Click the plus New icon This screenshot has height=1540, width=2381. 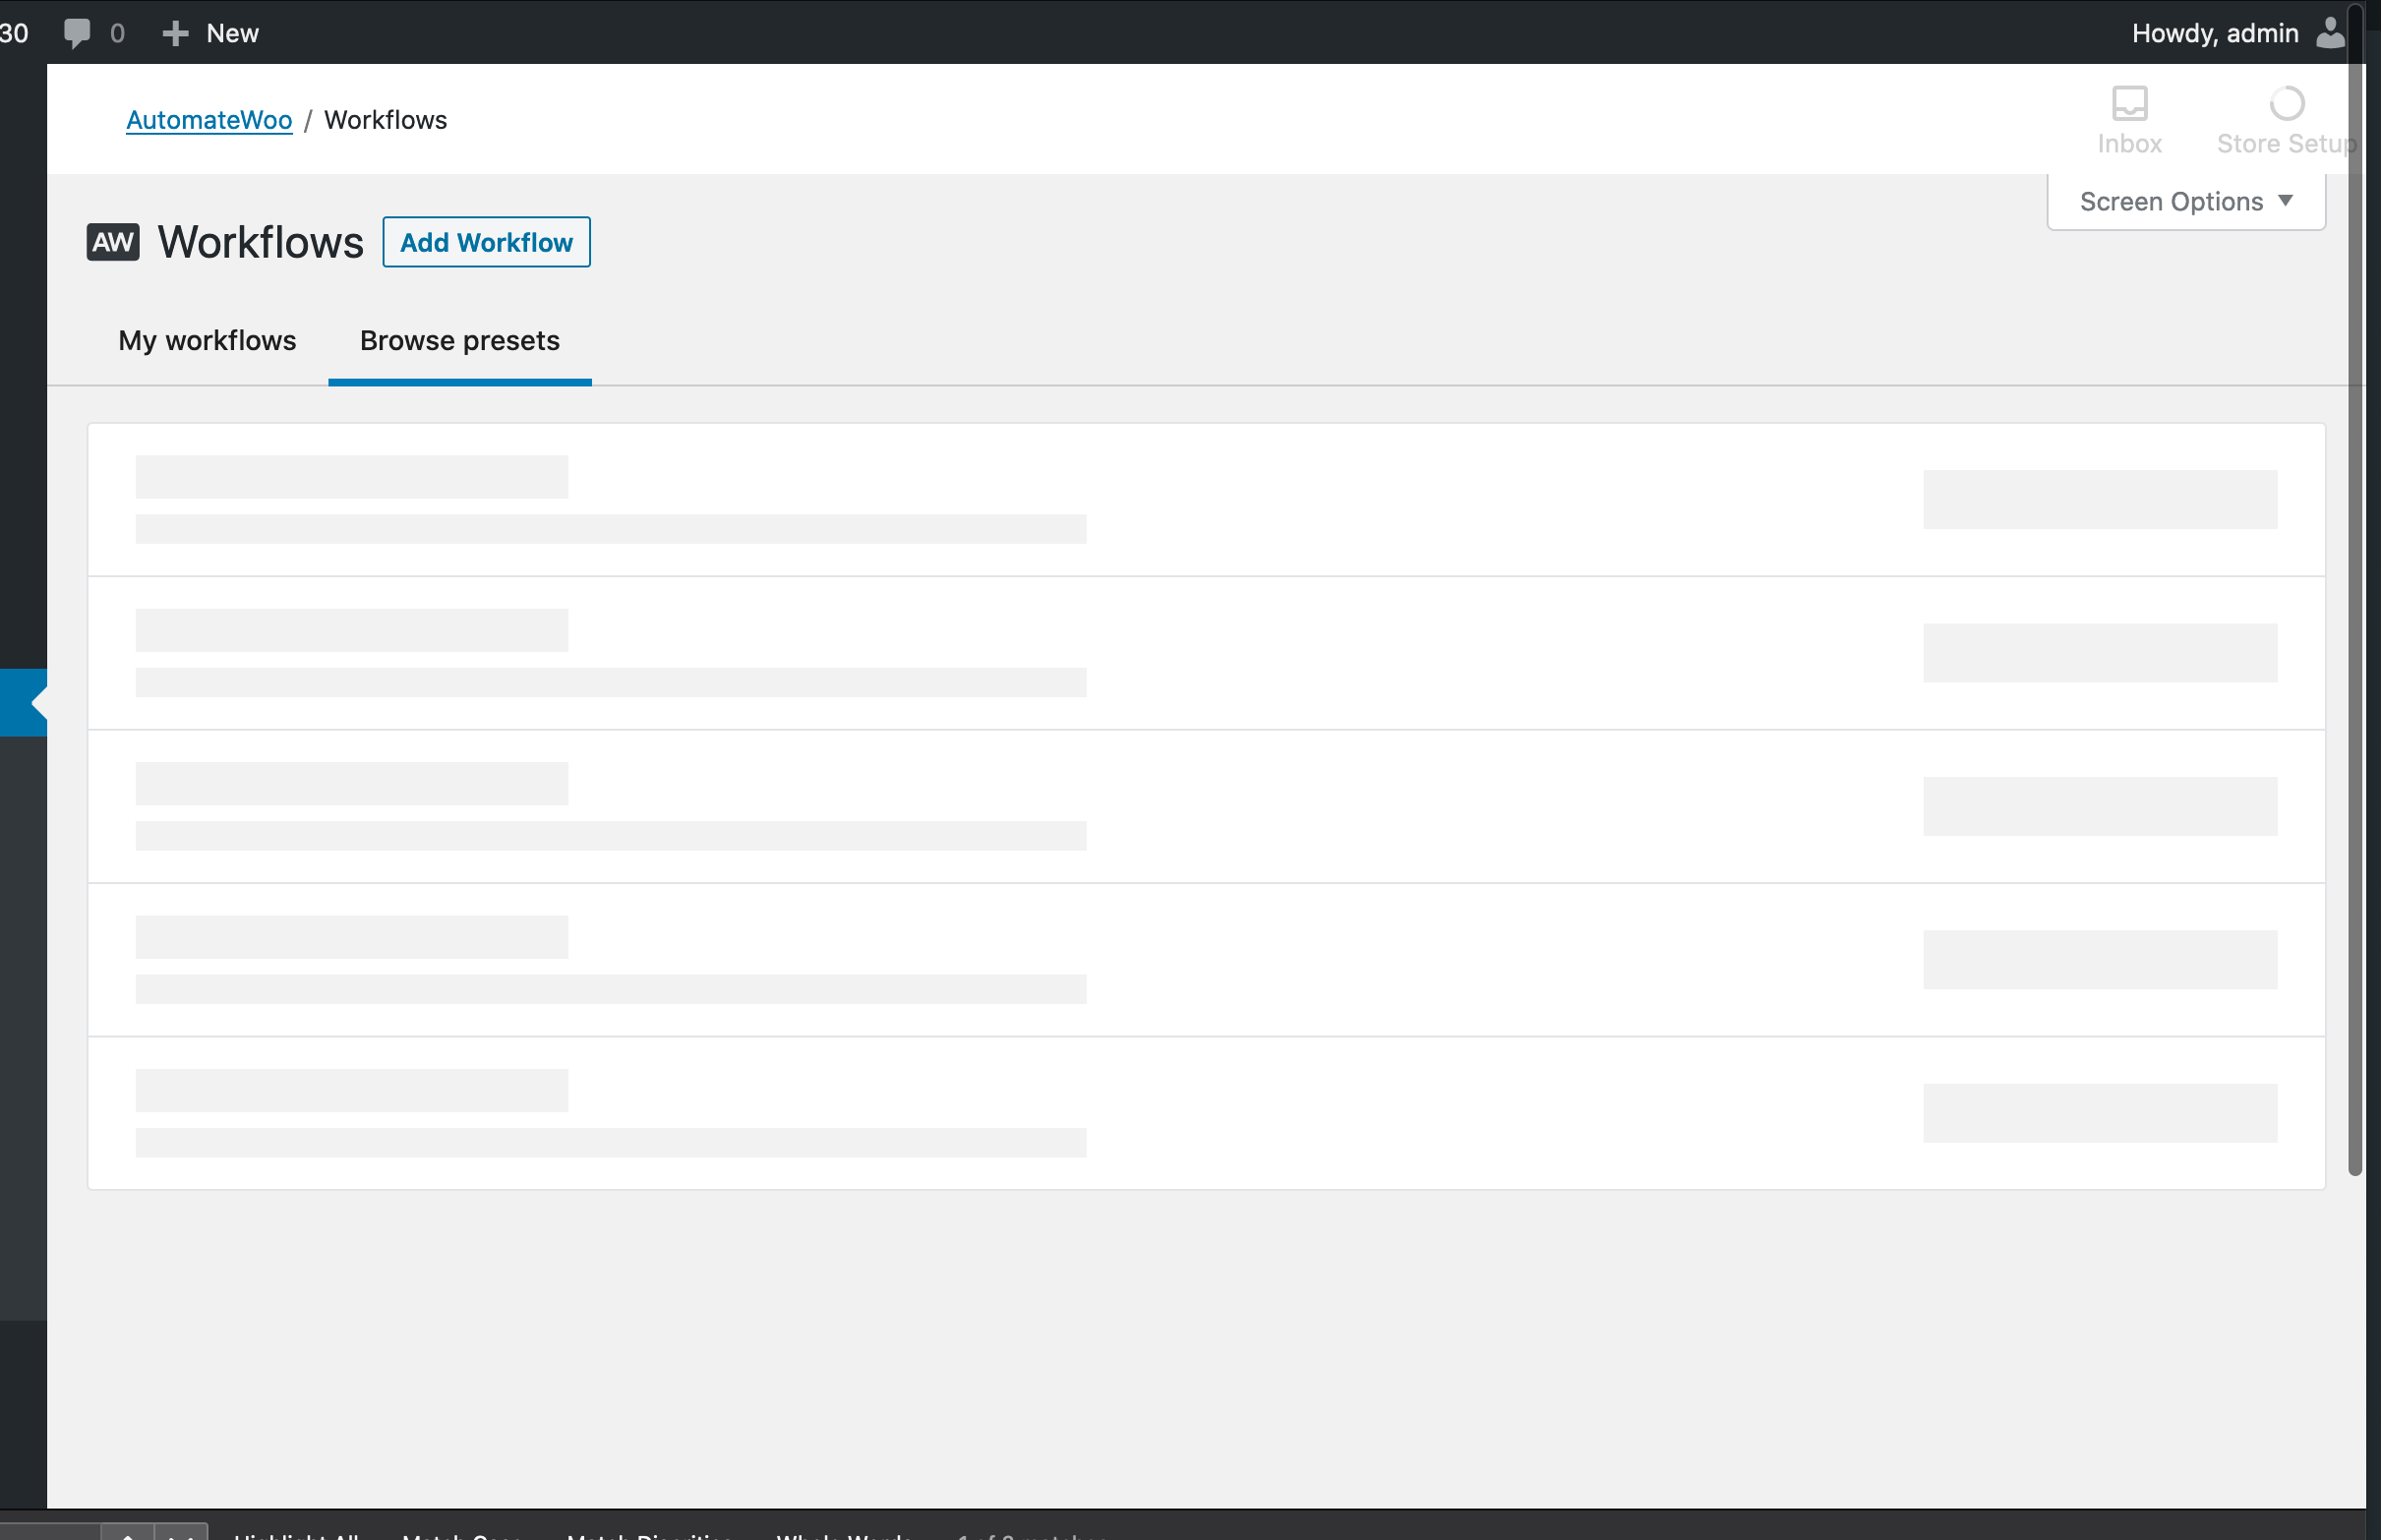click(174, 32)
